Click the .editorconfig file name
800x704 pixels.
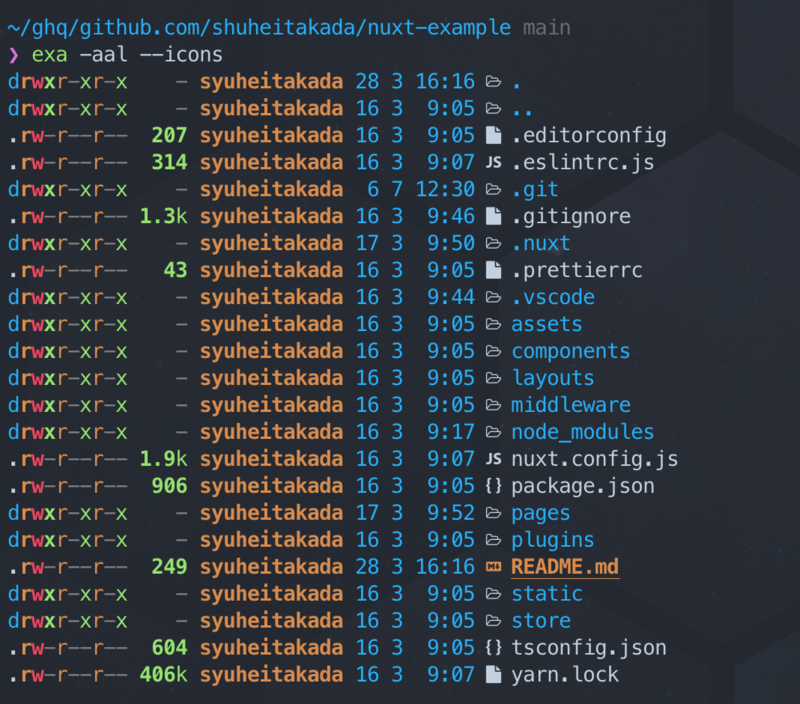pos(589,136)
